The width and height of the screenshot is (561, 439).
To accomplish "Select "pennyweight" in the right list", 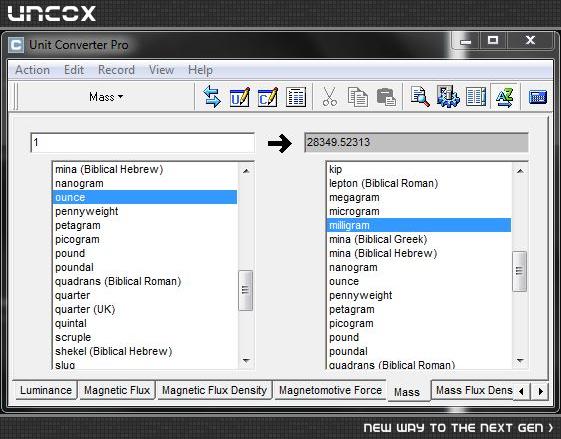I will pos(419,295).
